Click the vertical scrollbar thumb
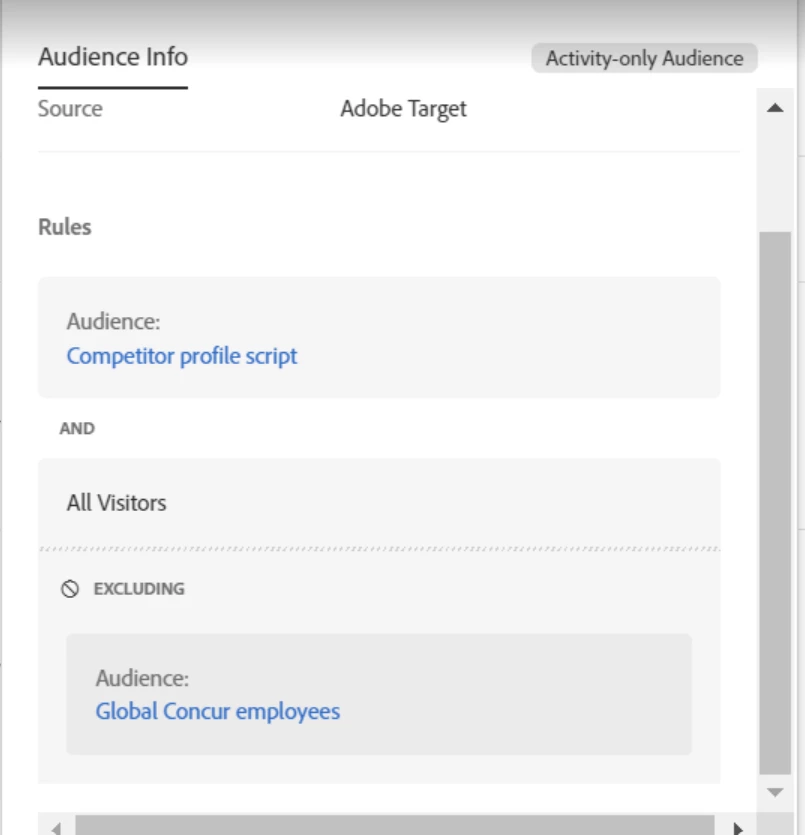 click(775, 503)
